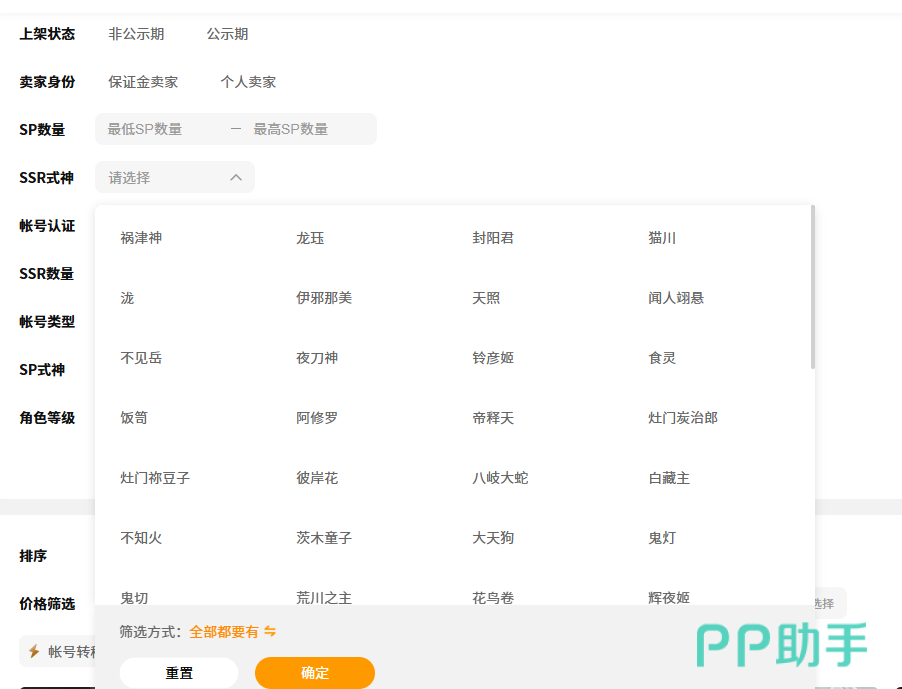The image size is (902, 689).
Task: Choose 保证金卖家 seller type
Action: 143,82
